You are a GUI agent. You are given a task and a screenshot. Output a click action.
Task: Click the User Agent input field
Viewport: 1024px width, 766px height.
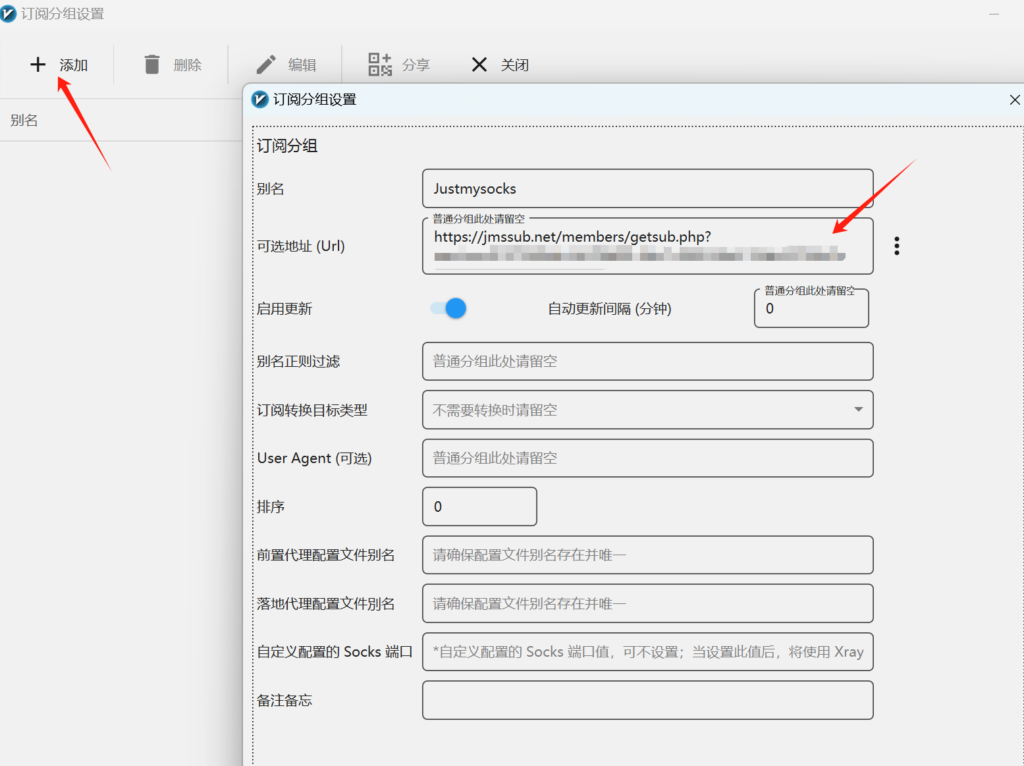(x=647, y=458)
